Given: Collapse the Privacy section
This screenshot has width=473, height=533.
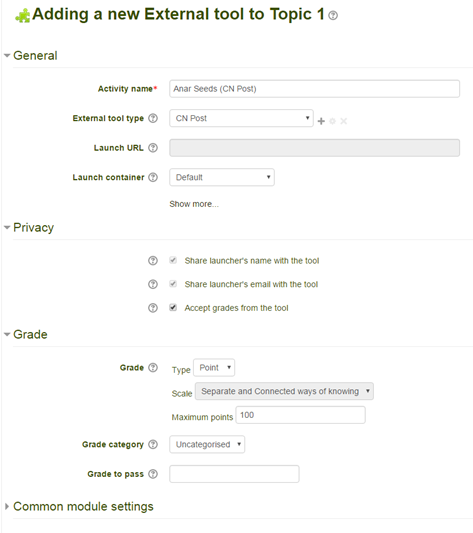Looking at the screenshot, I should (x=33, y=227).
